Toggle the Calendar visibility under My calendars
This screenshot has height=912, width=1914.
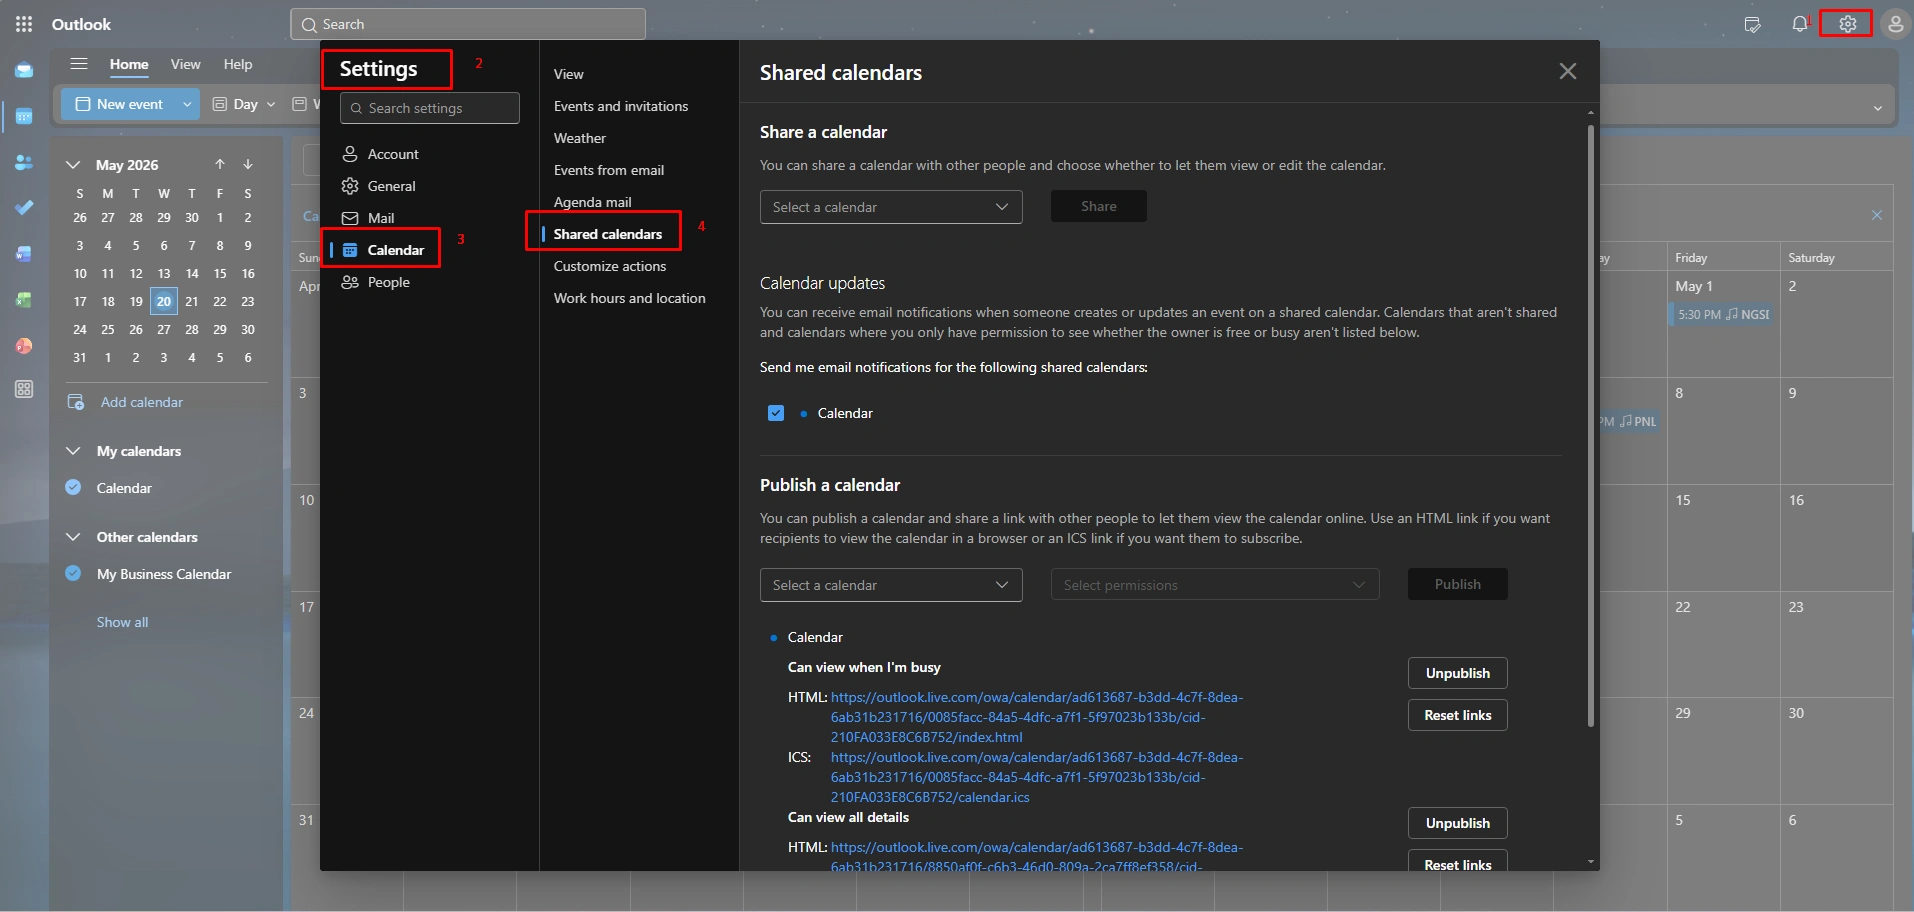coord(73,488)
